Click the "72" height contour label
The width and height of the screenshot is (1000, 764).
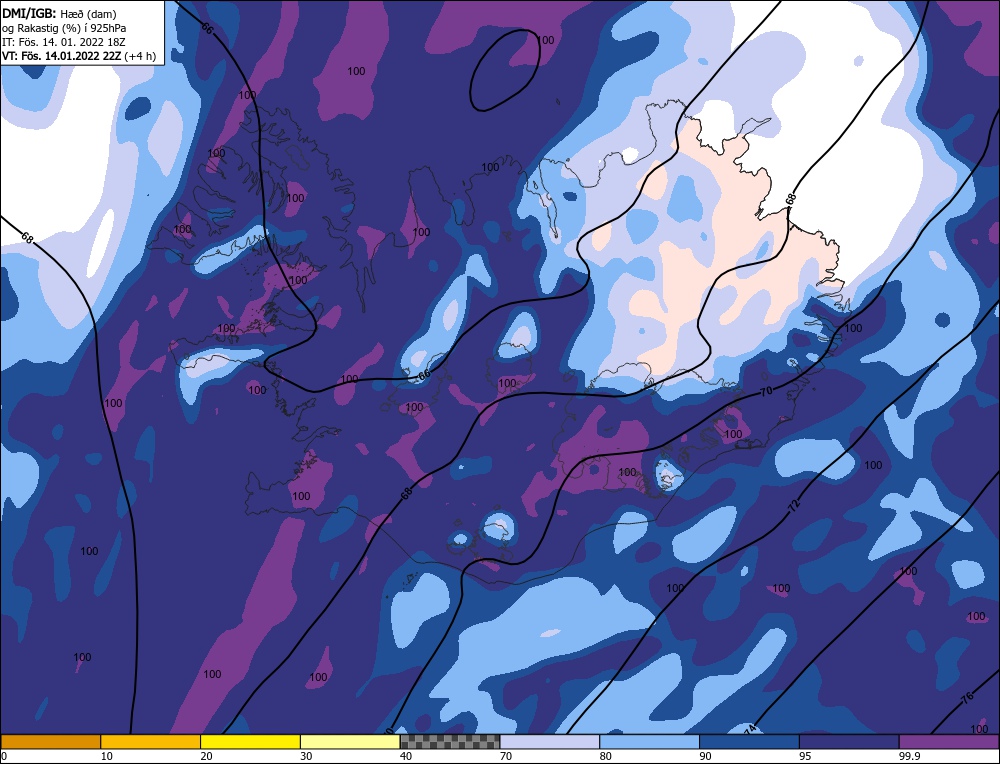793,507
